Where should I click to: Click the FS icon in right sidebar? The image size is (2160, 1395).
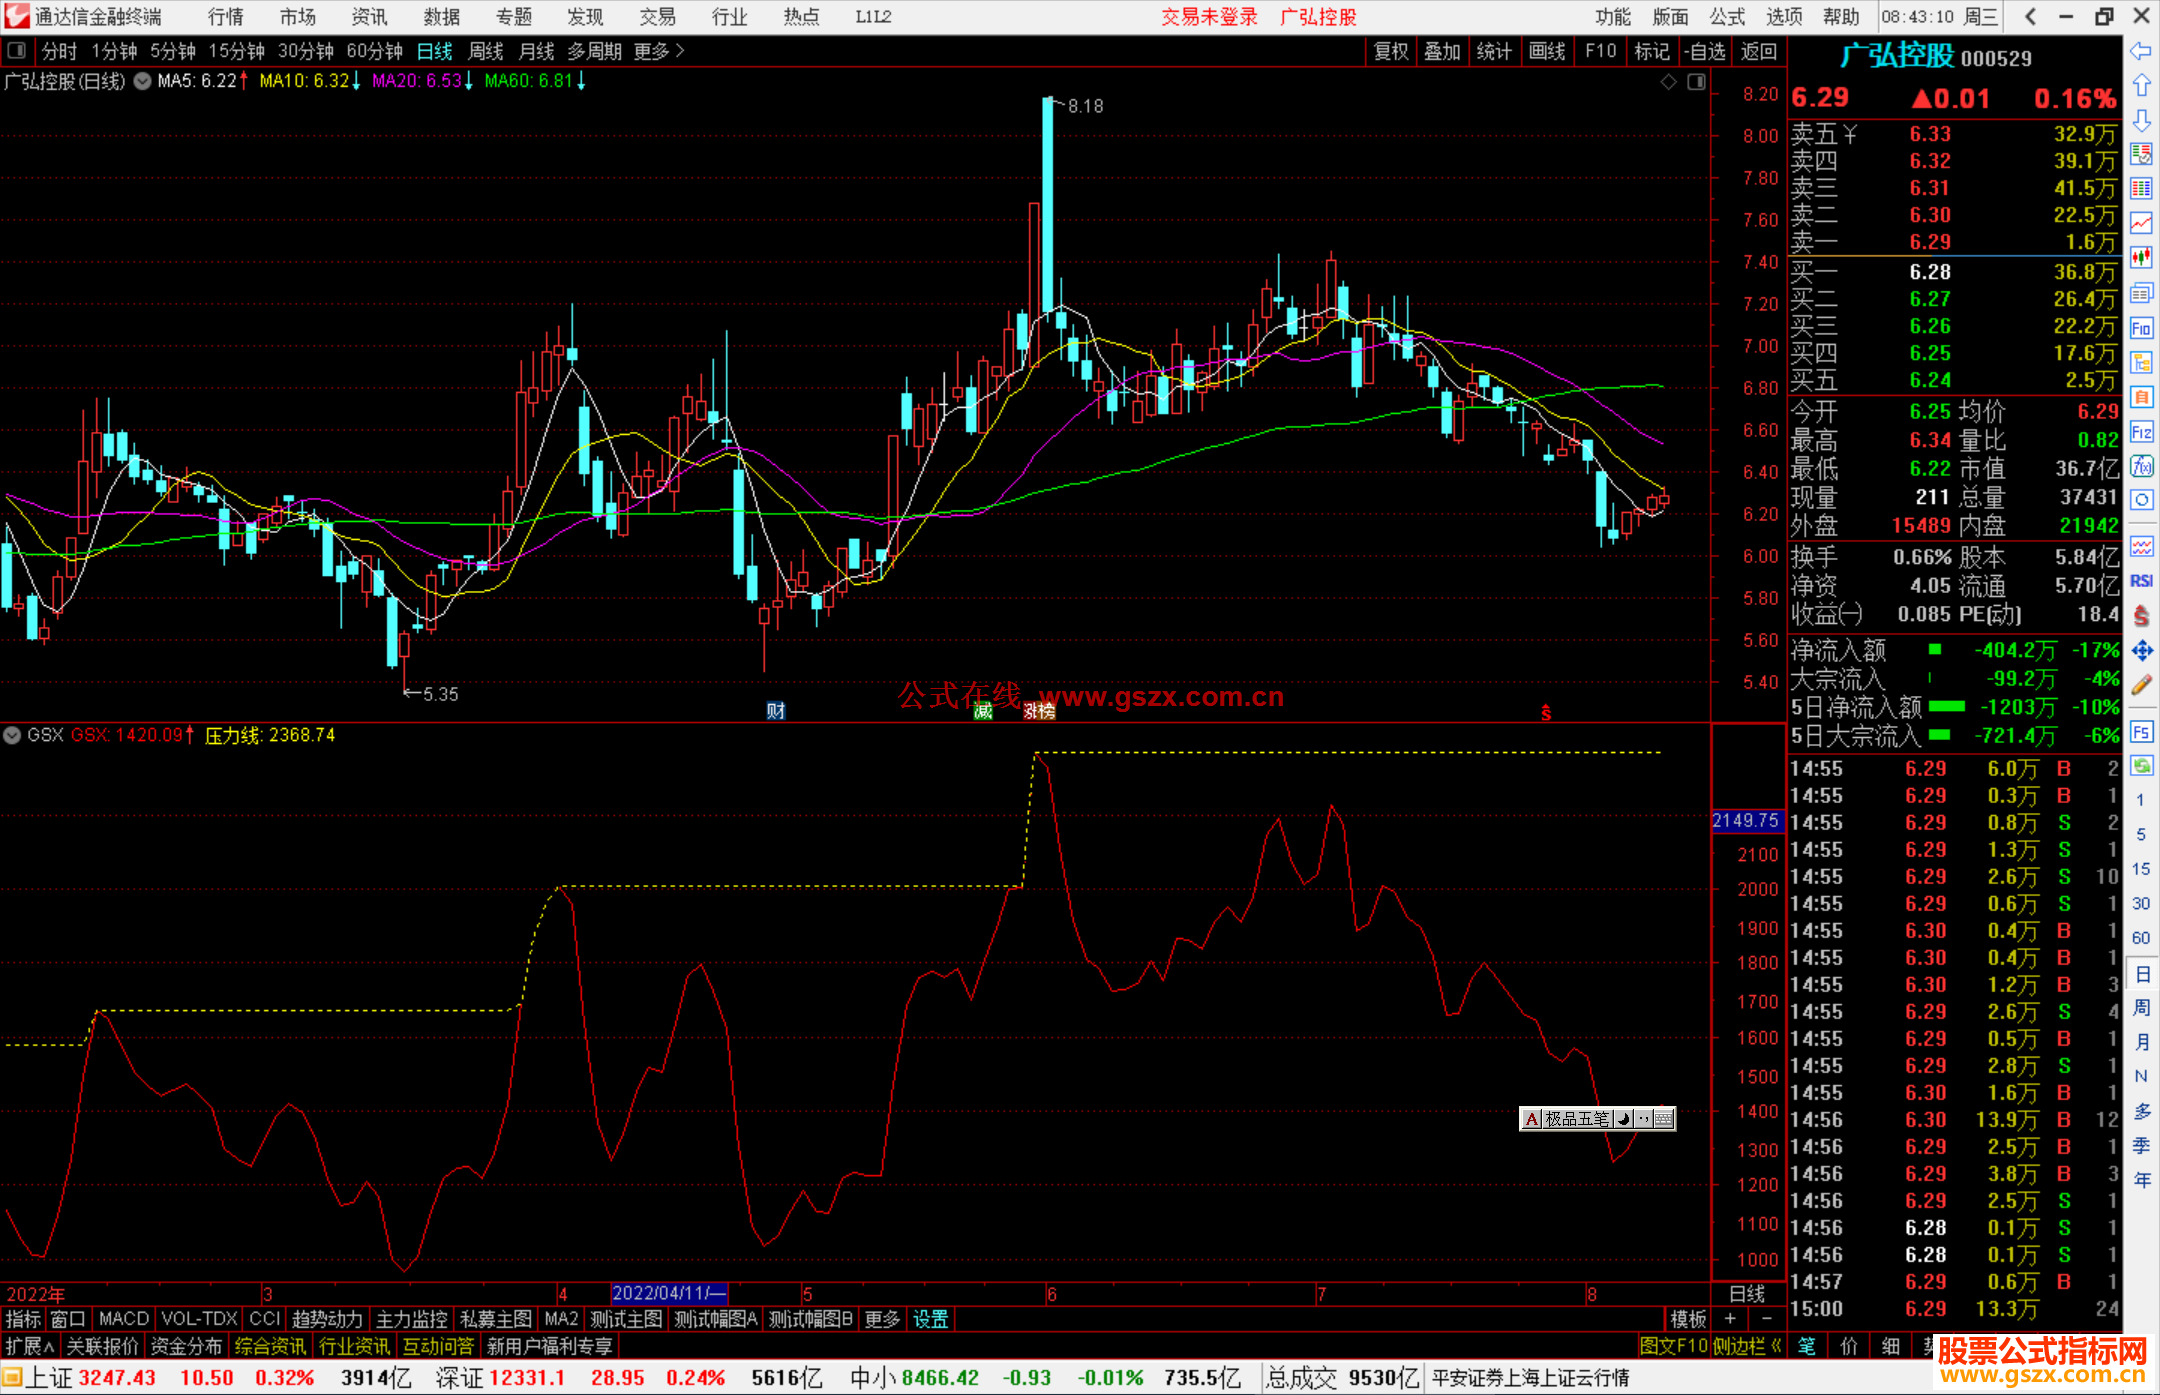coord(2141,732)
